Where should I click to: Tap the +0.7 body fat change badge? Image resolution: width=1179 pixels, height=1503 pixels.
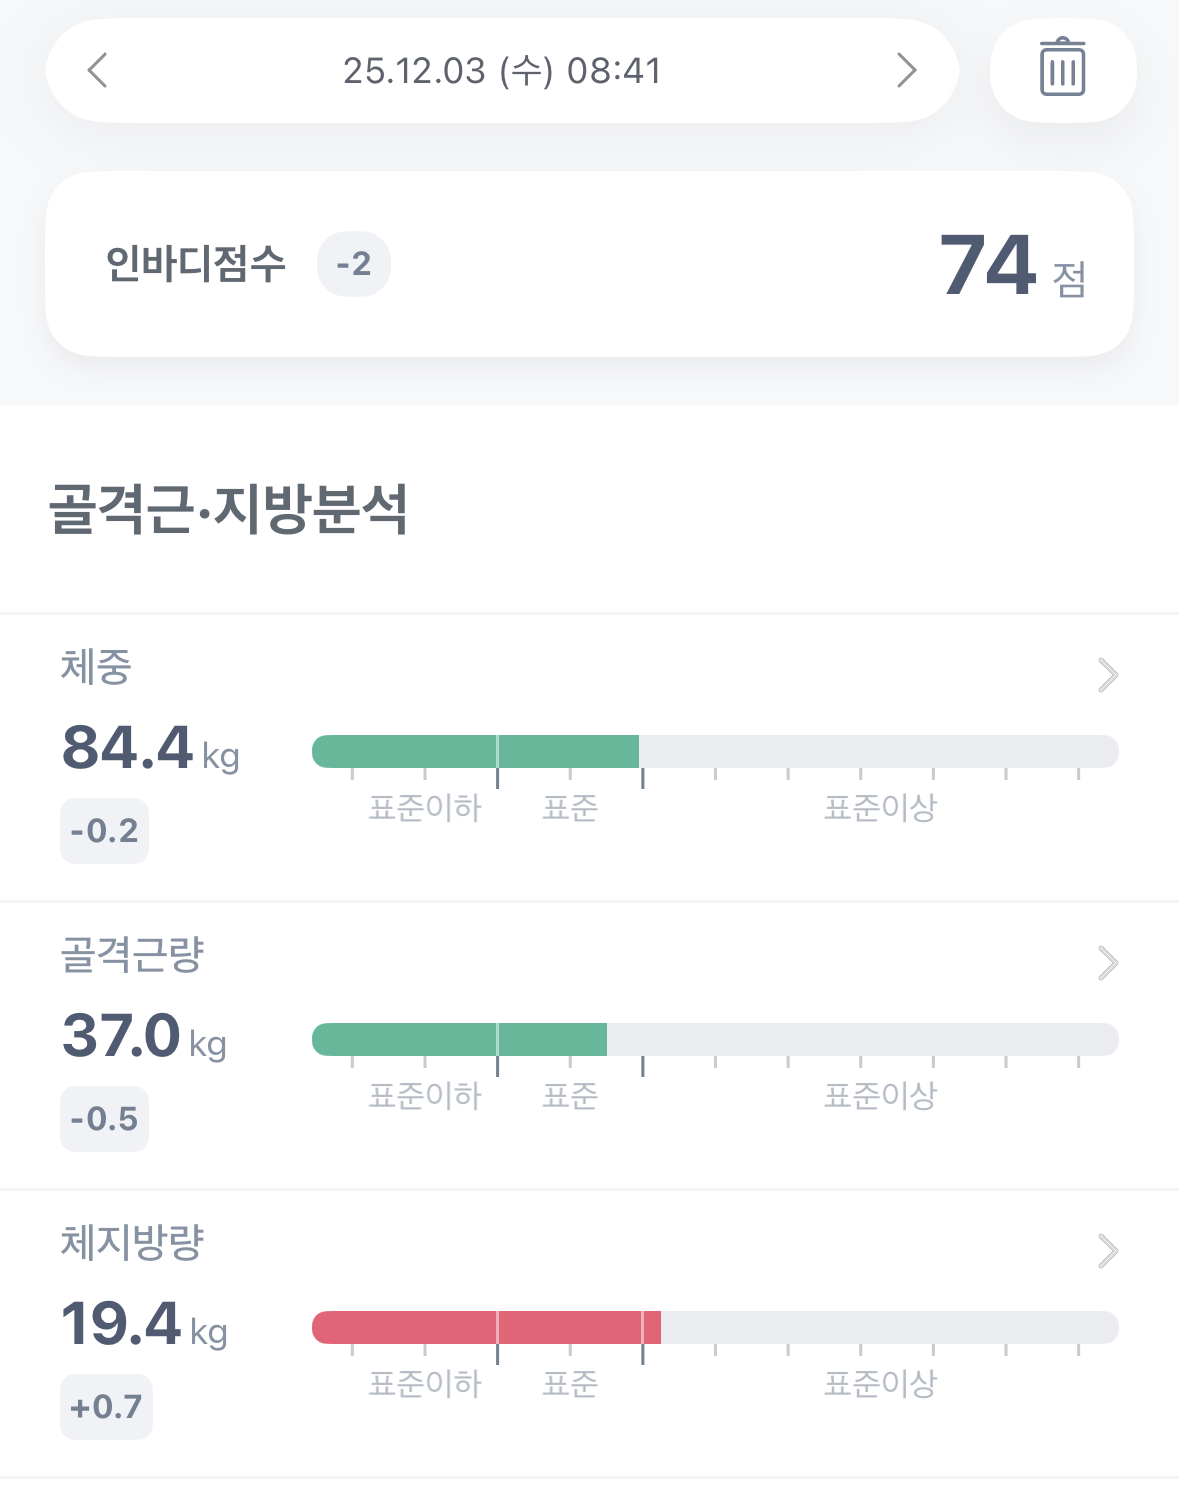tap(106, 1407)
